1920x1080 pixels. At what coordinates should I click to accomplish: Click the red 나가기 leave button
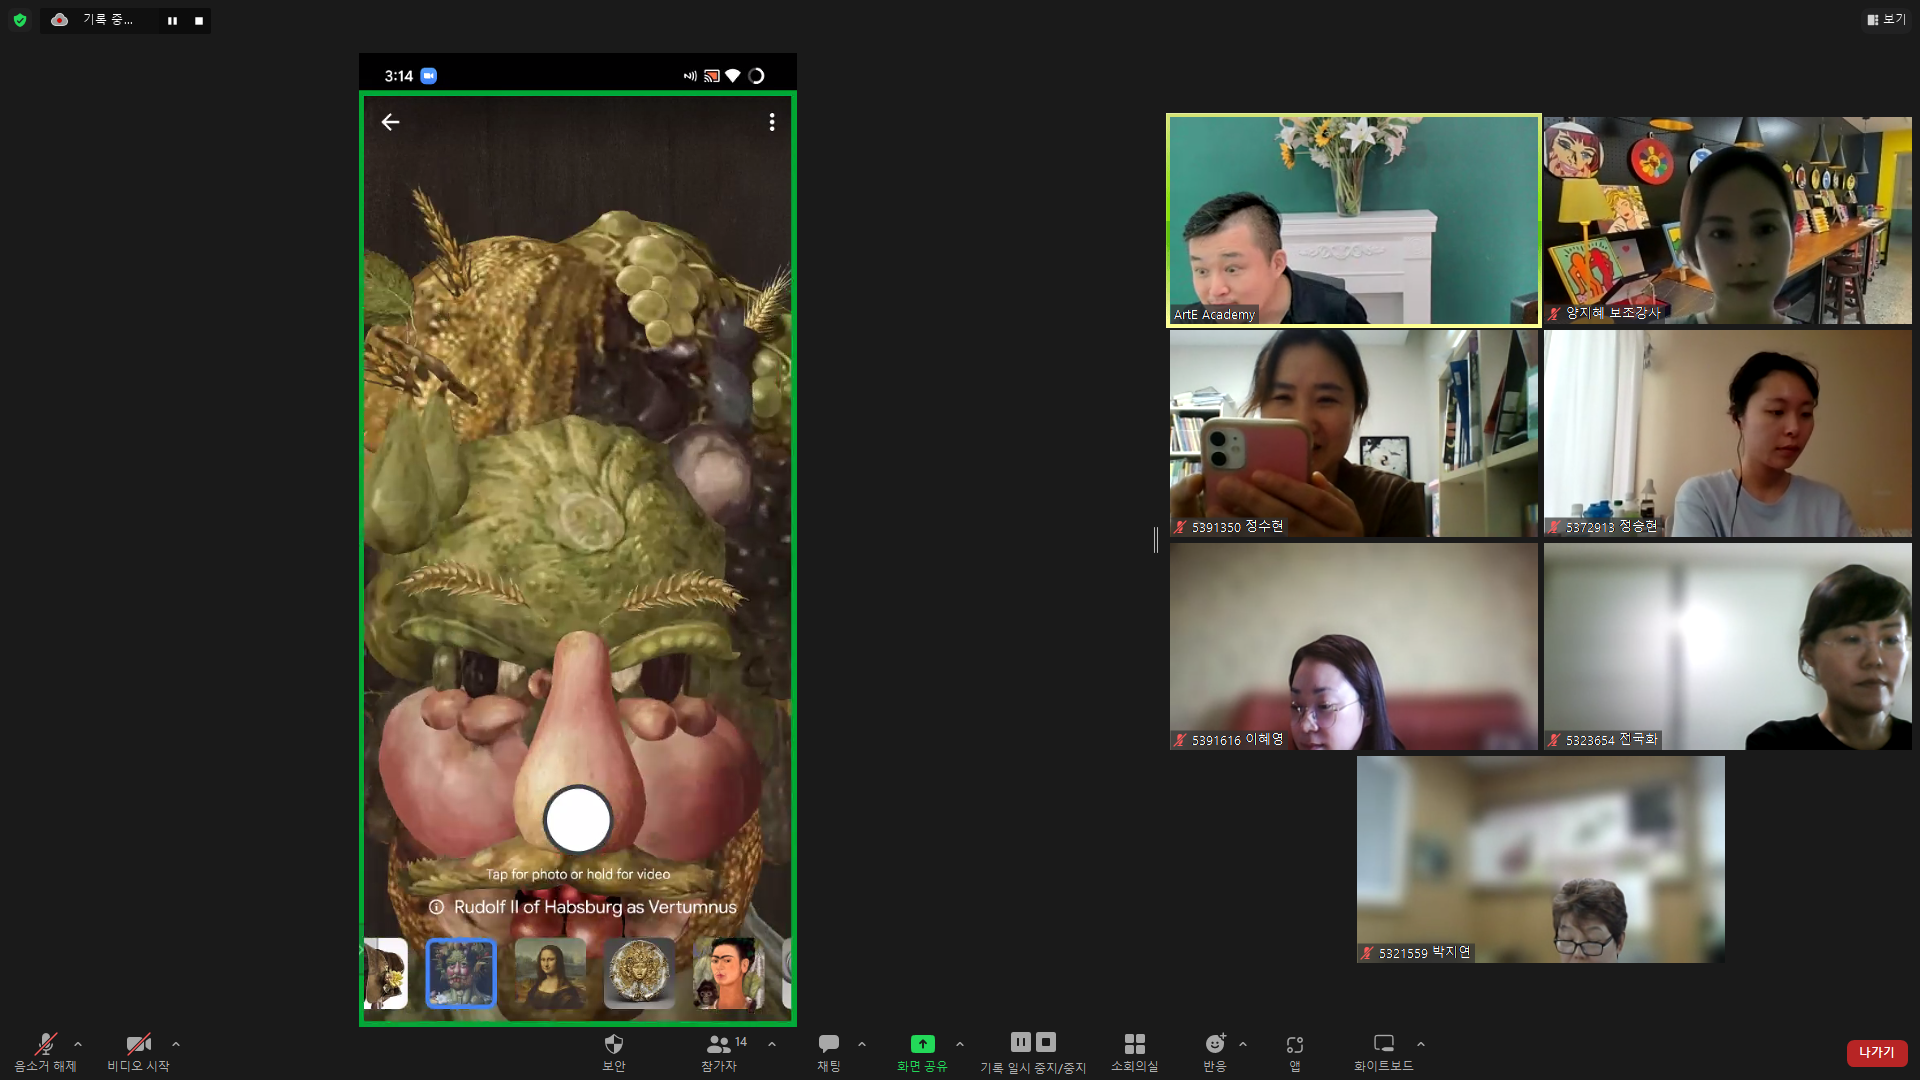1877,1053
